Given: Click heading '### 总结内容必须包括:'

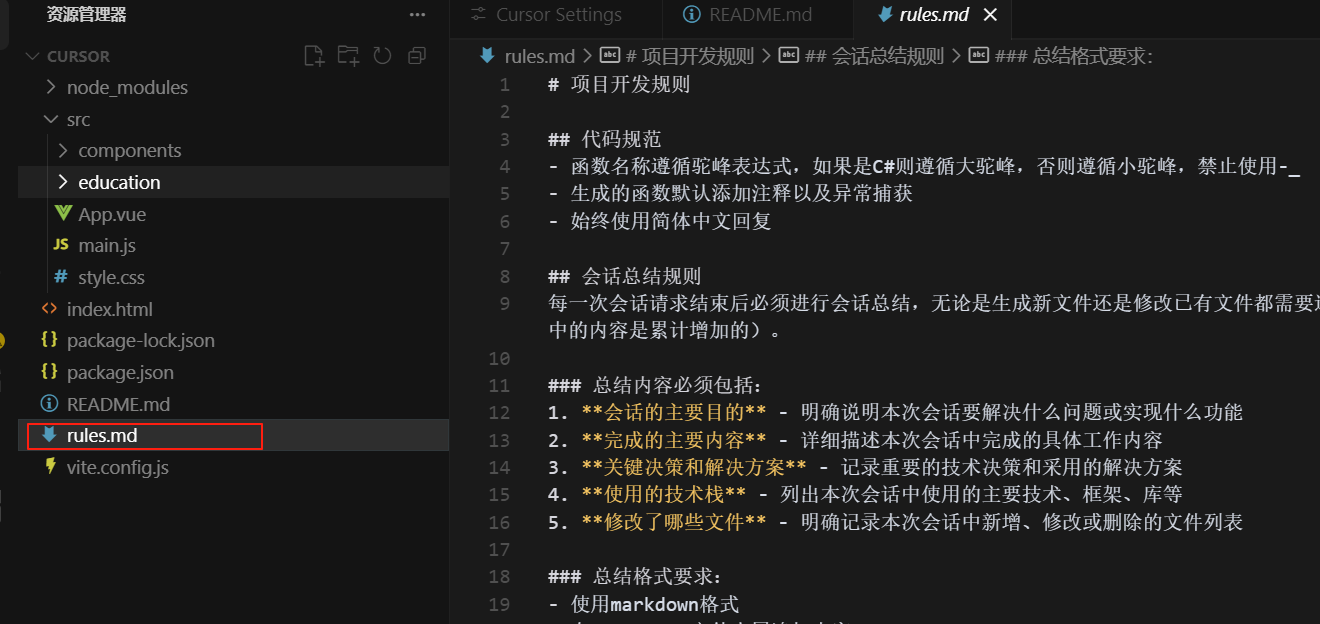Looking at the screenshot, I should coord(655,385).
